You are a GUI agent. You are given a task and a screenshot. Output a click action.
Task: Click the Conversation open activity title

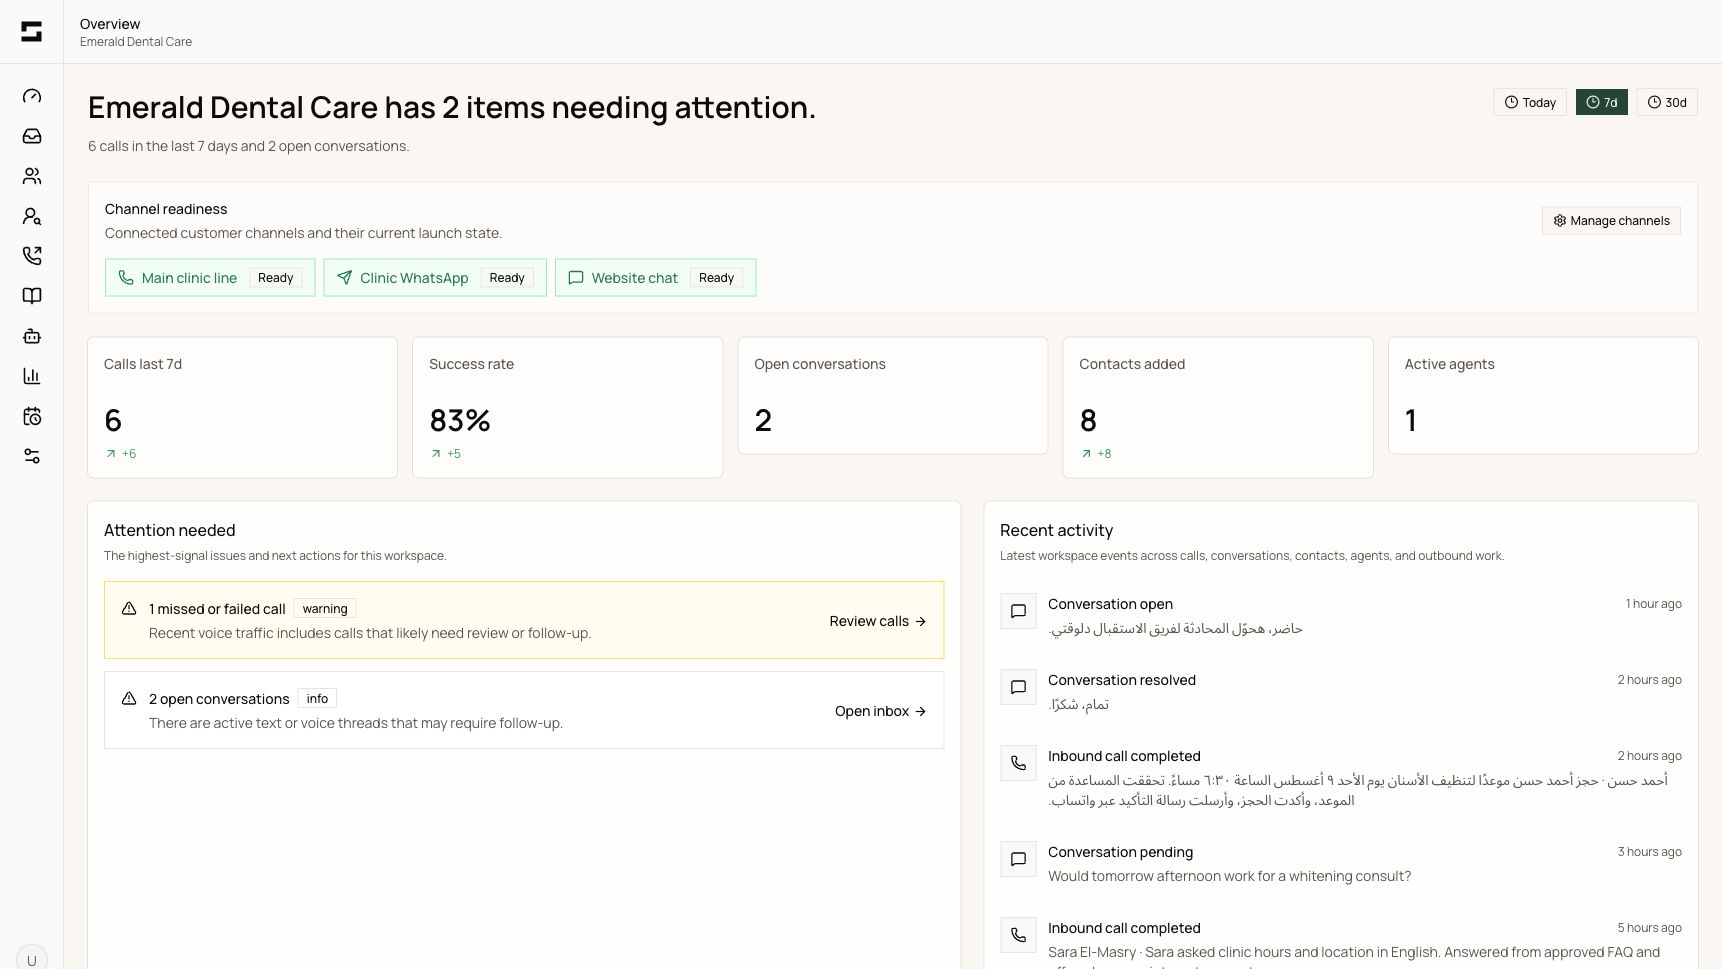coord(1110,604)
